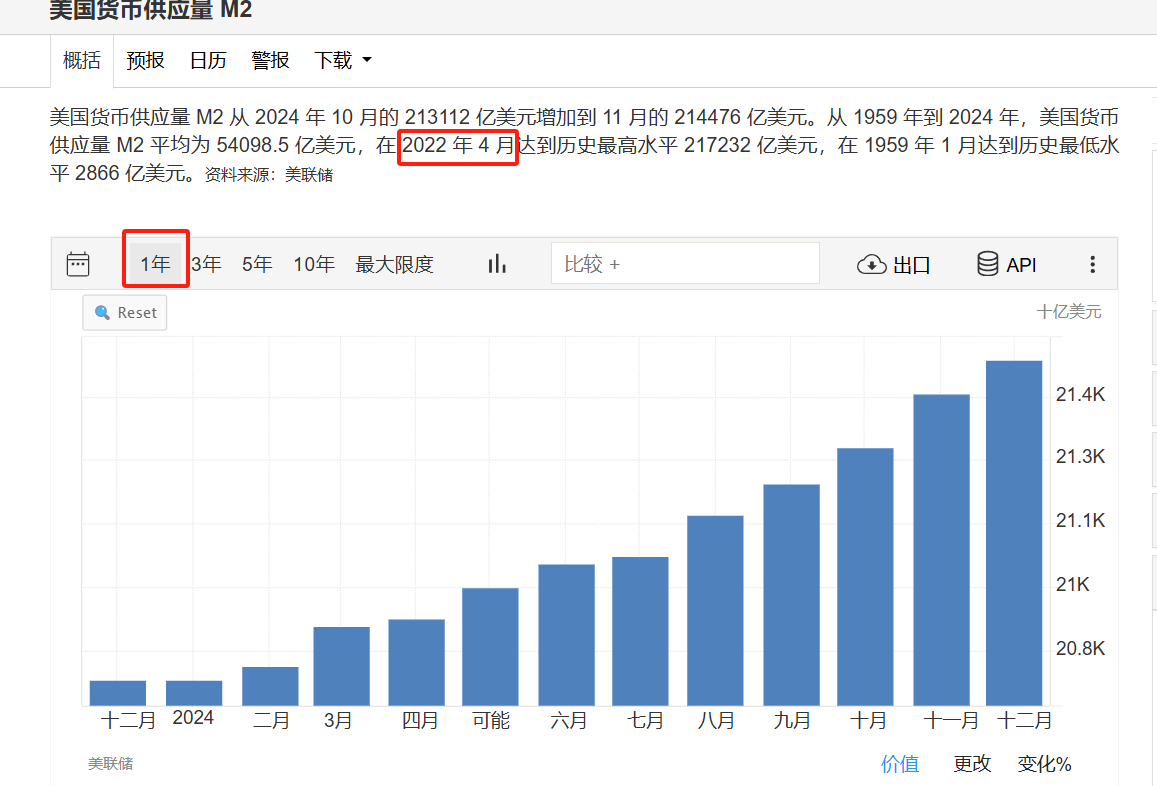Click the magnifier icon on the Reset button
Screen dimensions: 1157x786
101,312
